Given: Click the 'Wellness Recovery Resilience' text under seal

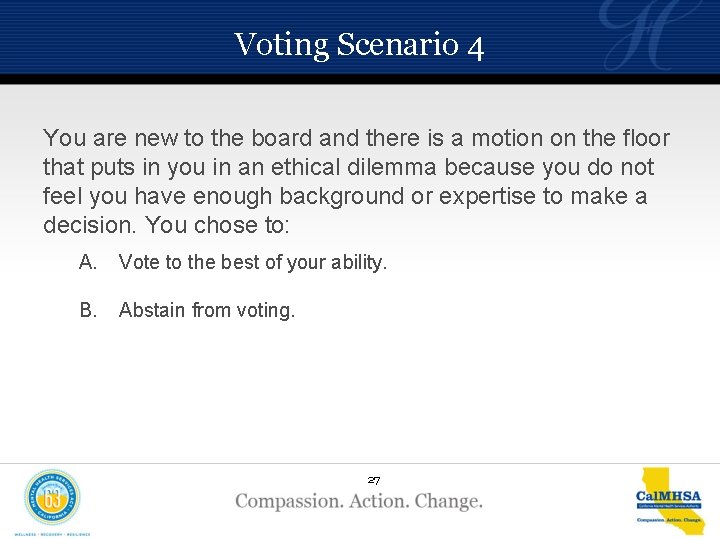Looking at the screenshot, I should click(x=52, y=533).
